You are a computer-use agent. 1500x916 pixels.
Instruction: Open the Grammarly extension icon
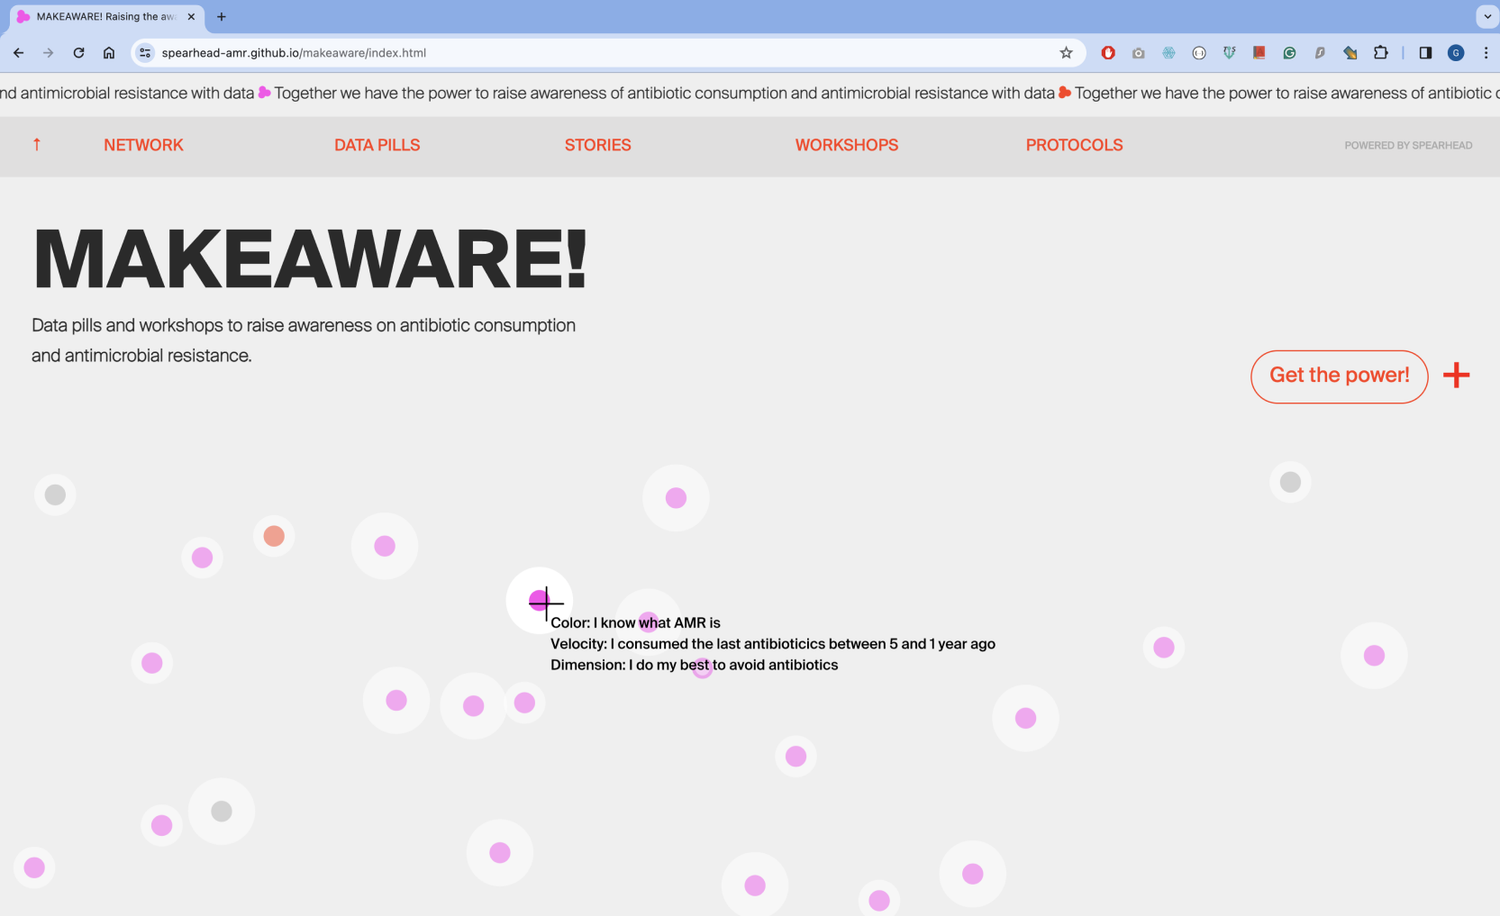pyautogui.click(x=1289, y=53)
